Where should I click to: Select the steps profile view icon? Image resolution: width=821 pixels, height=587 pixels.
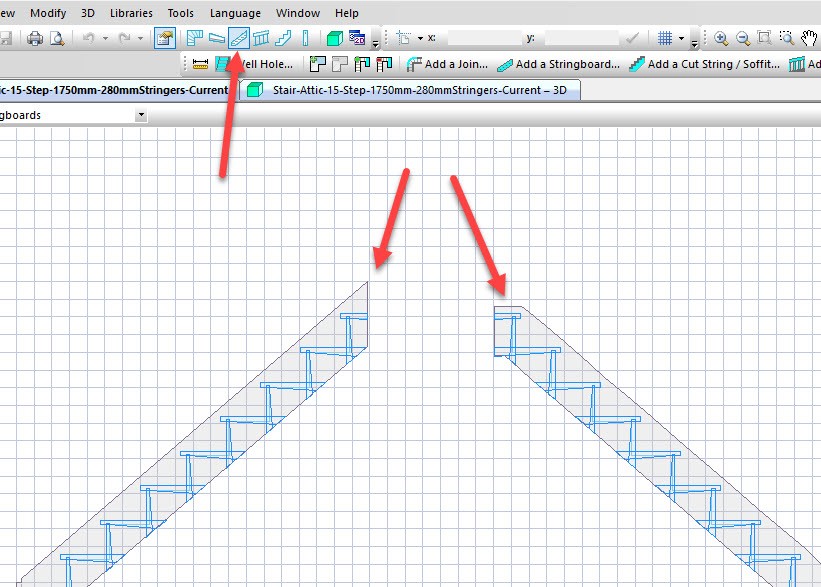tap(283, 38)
